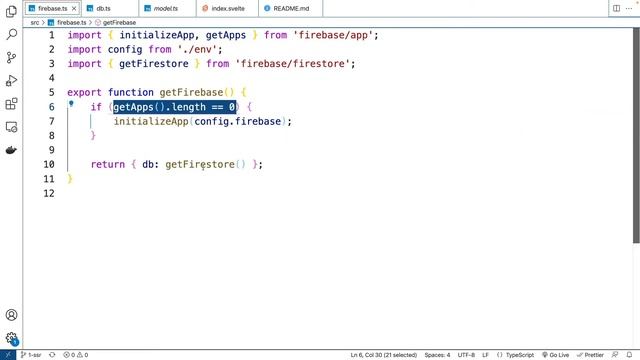Change indentation via Spaces: 4
Viewport: 640px width, 360px height.
(x=437, y=355)
